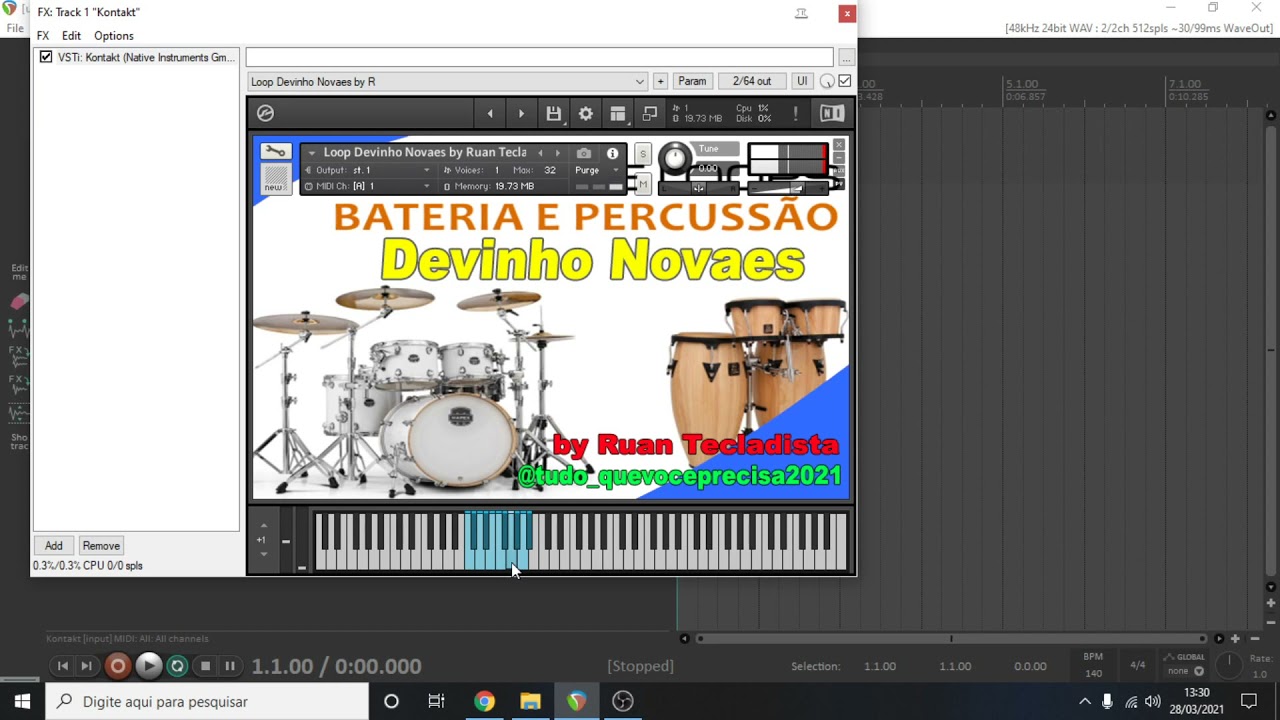
Task: Click the FX comment text field
Action: click(540, 57)
